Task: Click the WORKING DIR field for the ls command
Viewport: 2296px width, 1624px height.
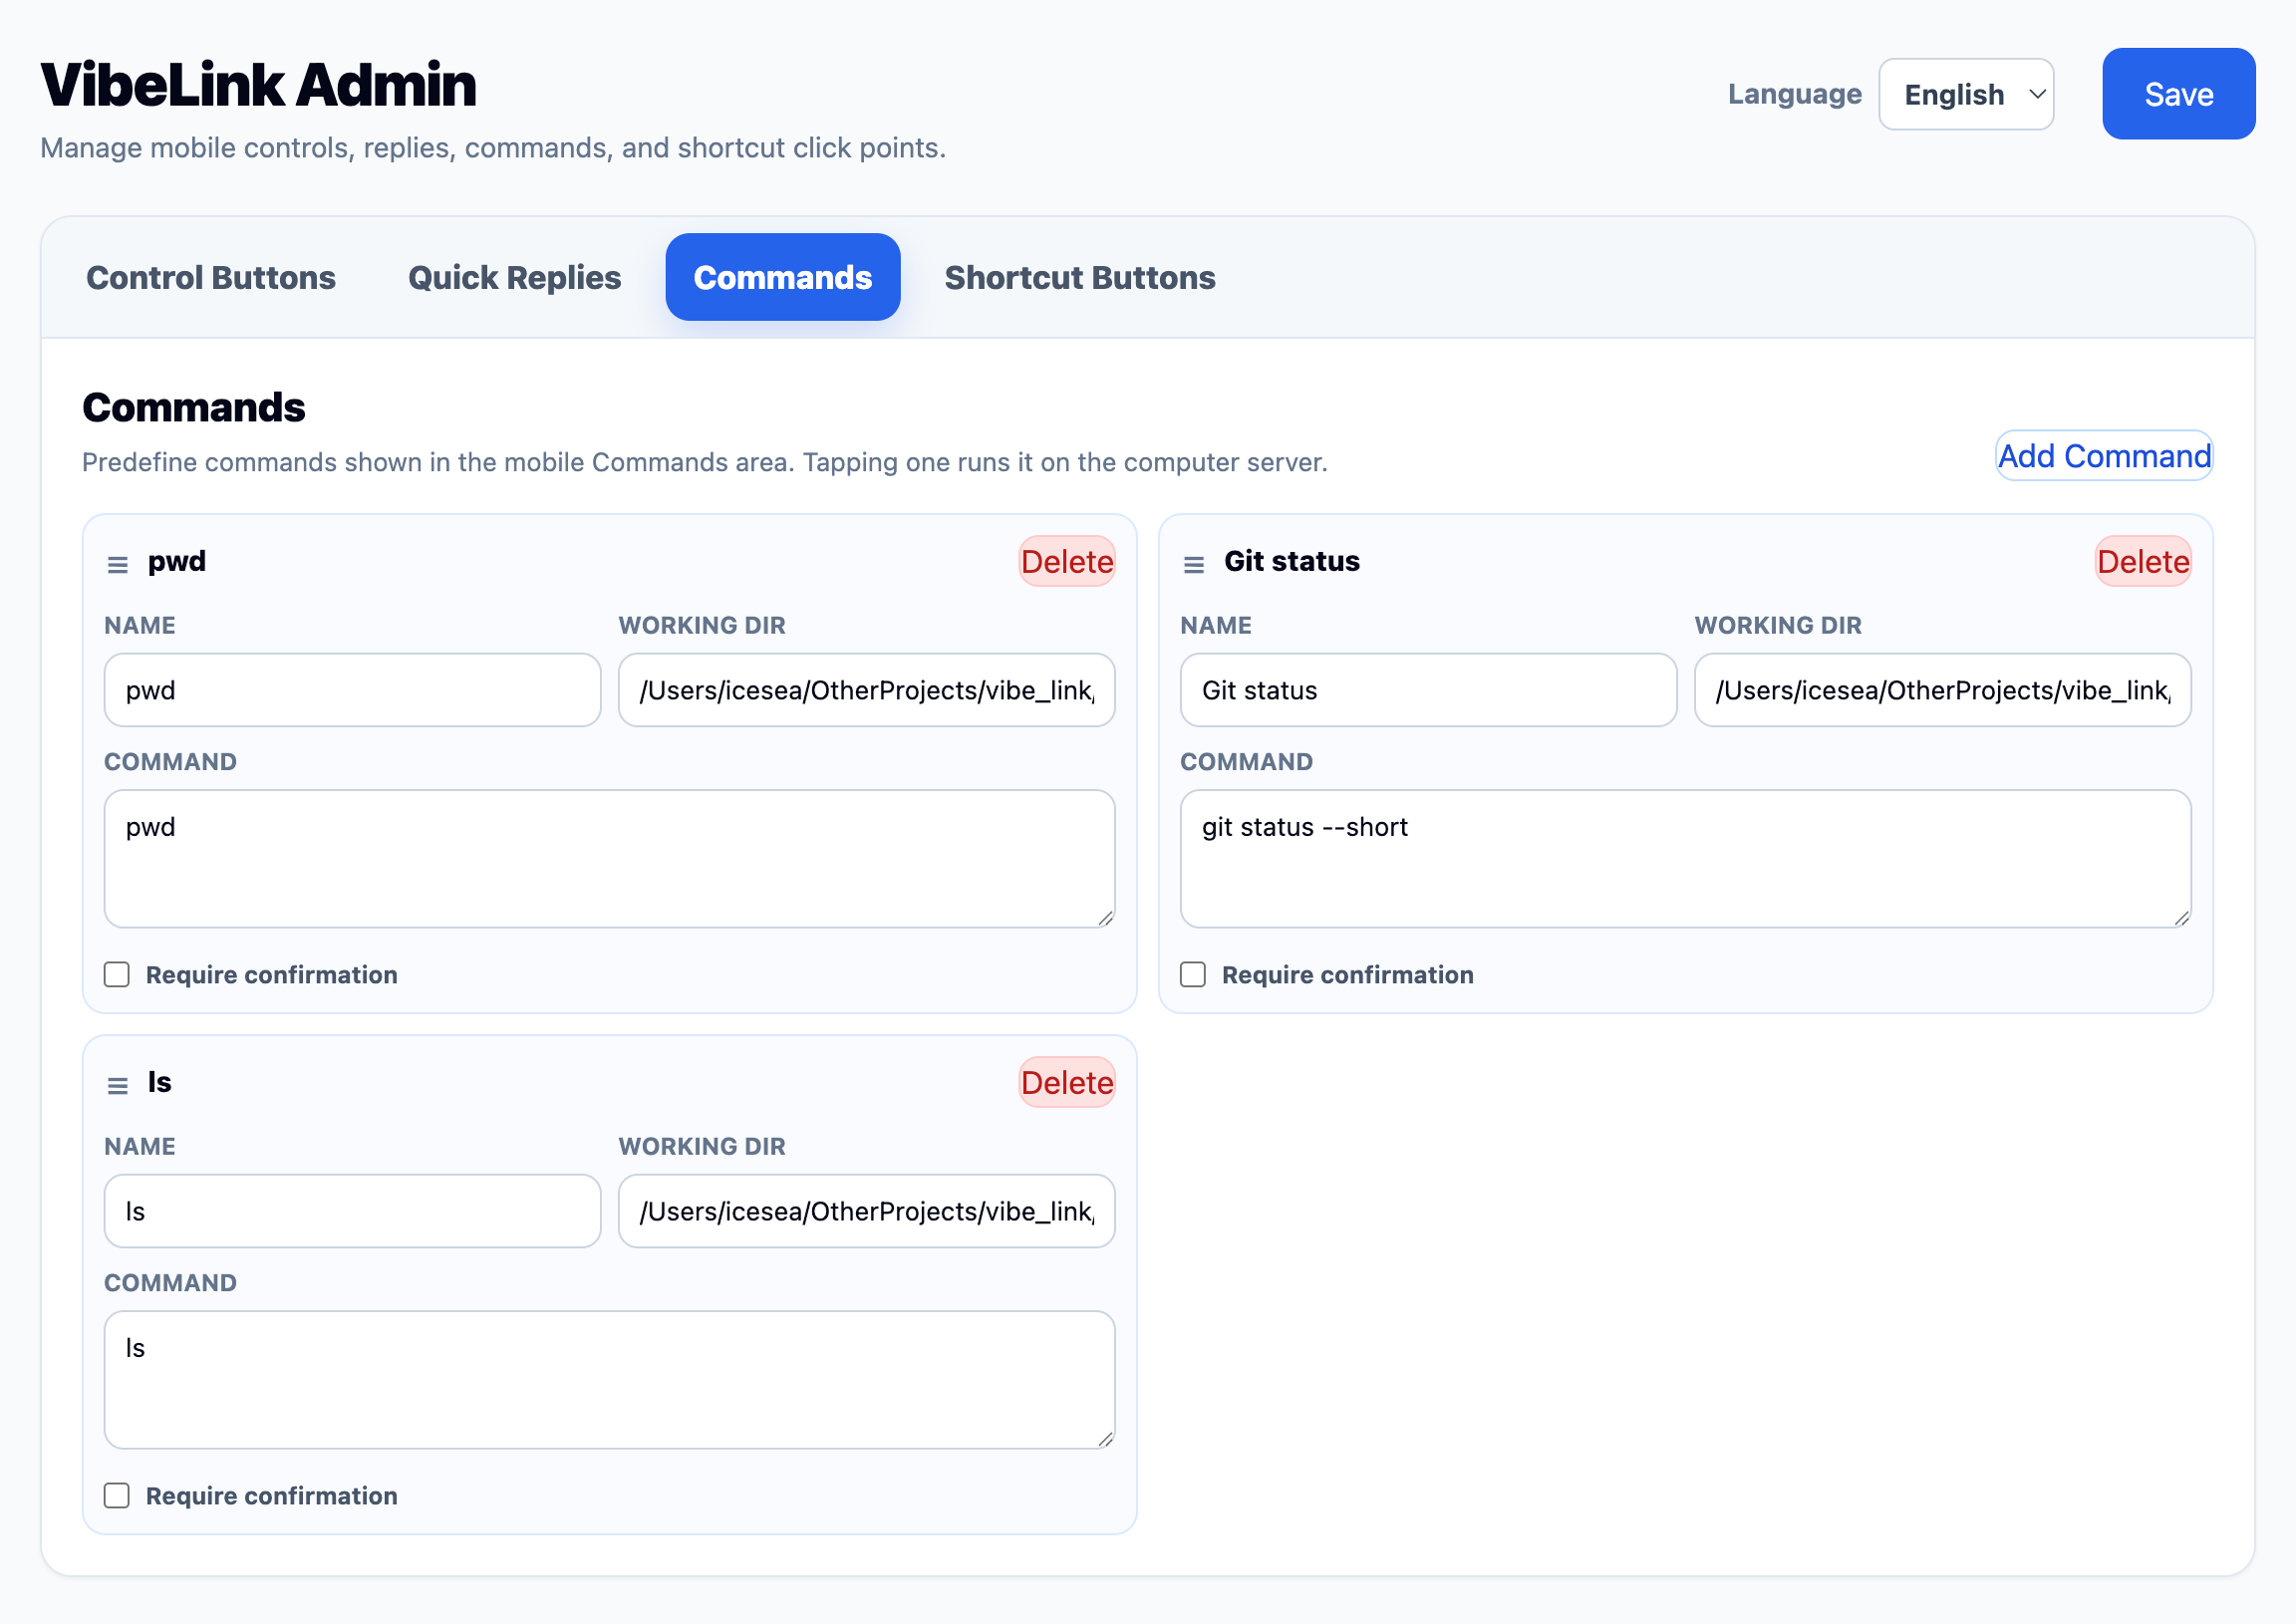Action: [x=866, y=1211]
